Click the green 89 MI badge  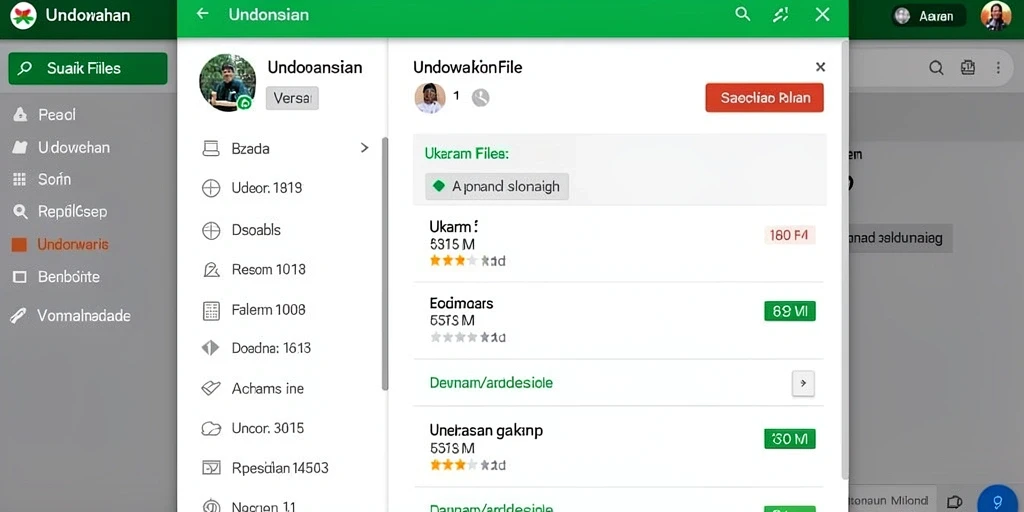coord(790,312)
